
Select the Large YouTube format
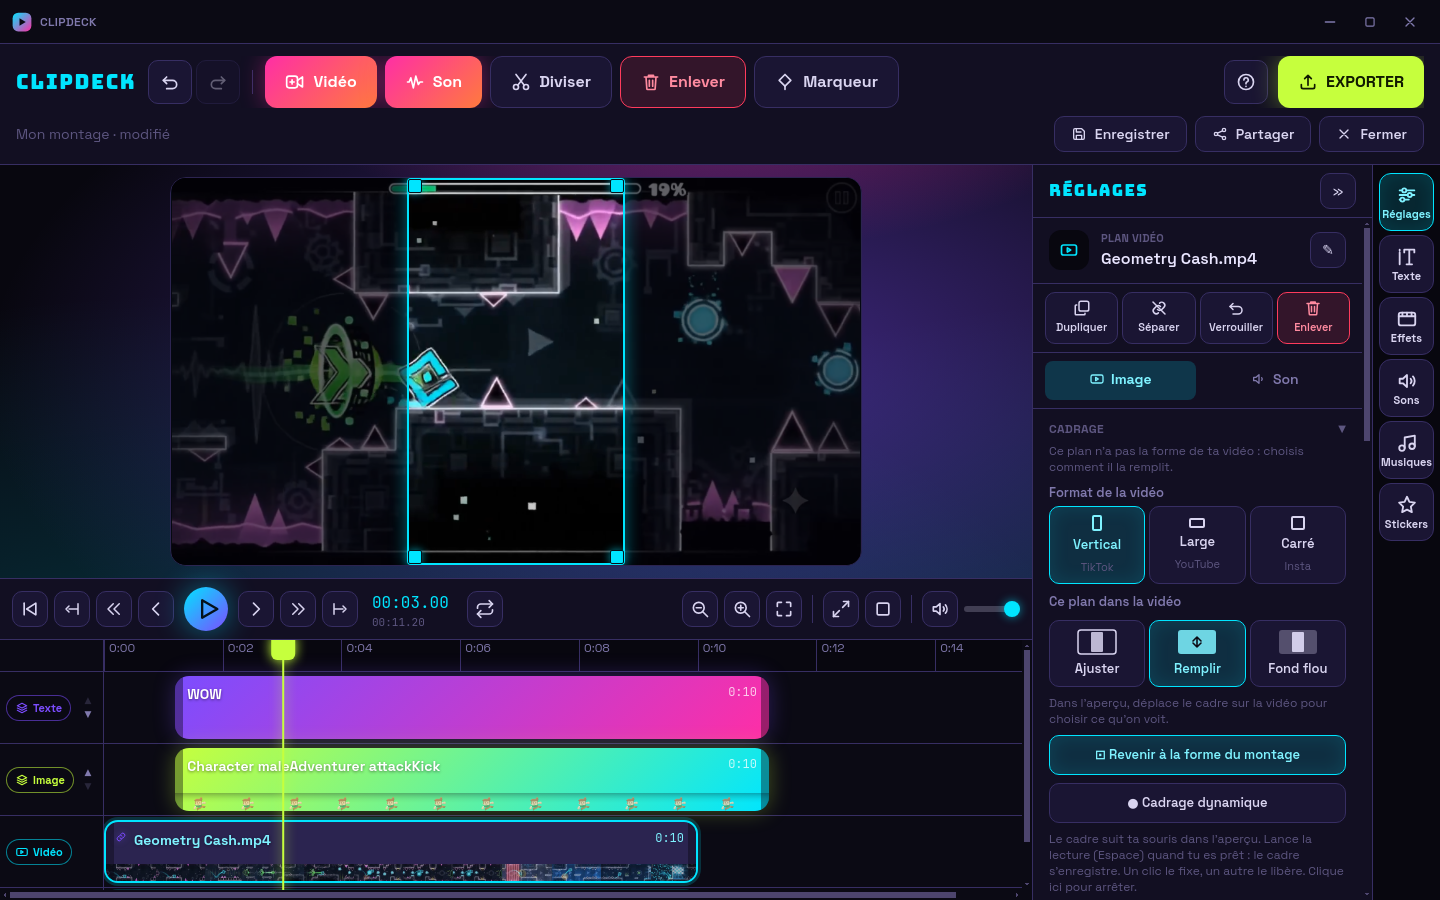(x=1197, y=545)
